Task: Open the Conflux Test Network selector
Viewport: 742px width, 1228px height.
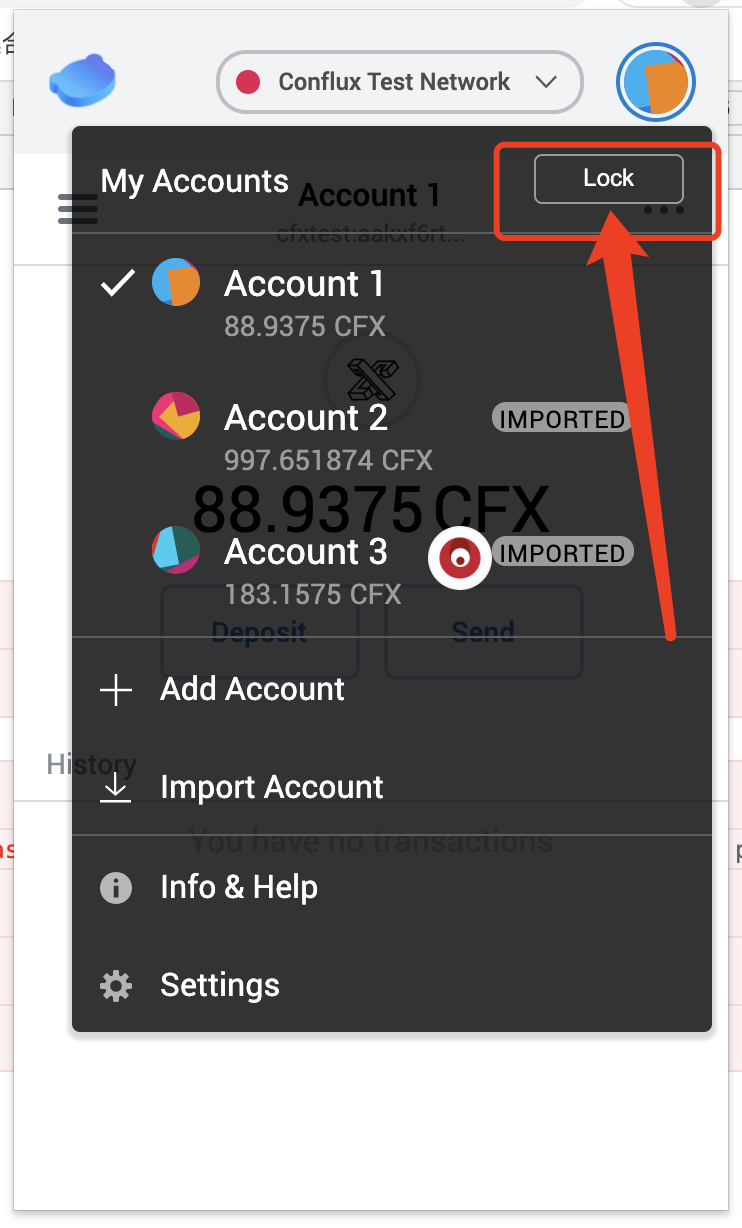Action: pyautogui.click(x=399, y=82)
